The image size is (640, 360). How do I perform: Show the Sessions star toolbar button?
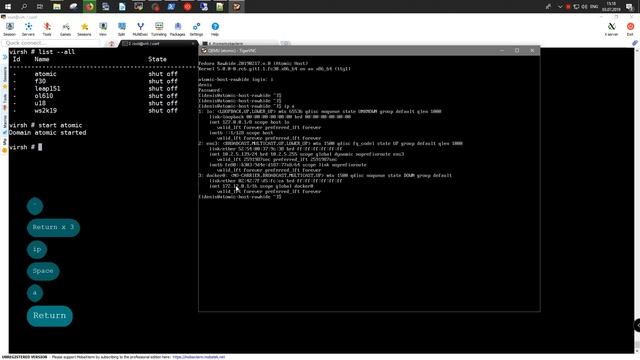[x=84, y=29]
